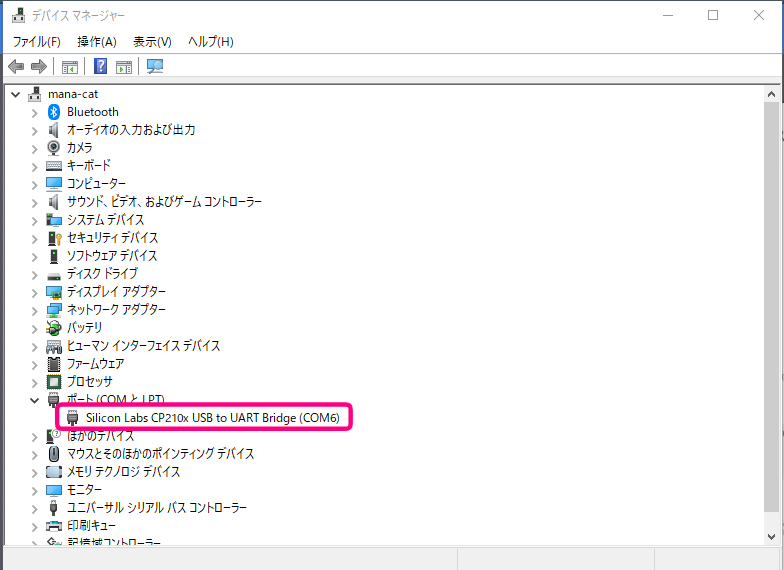This screenshot has height=570, width=784.
Task: Click the webcam icon beside カメラ
Action: click(x=54, y=148)
